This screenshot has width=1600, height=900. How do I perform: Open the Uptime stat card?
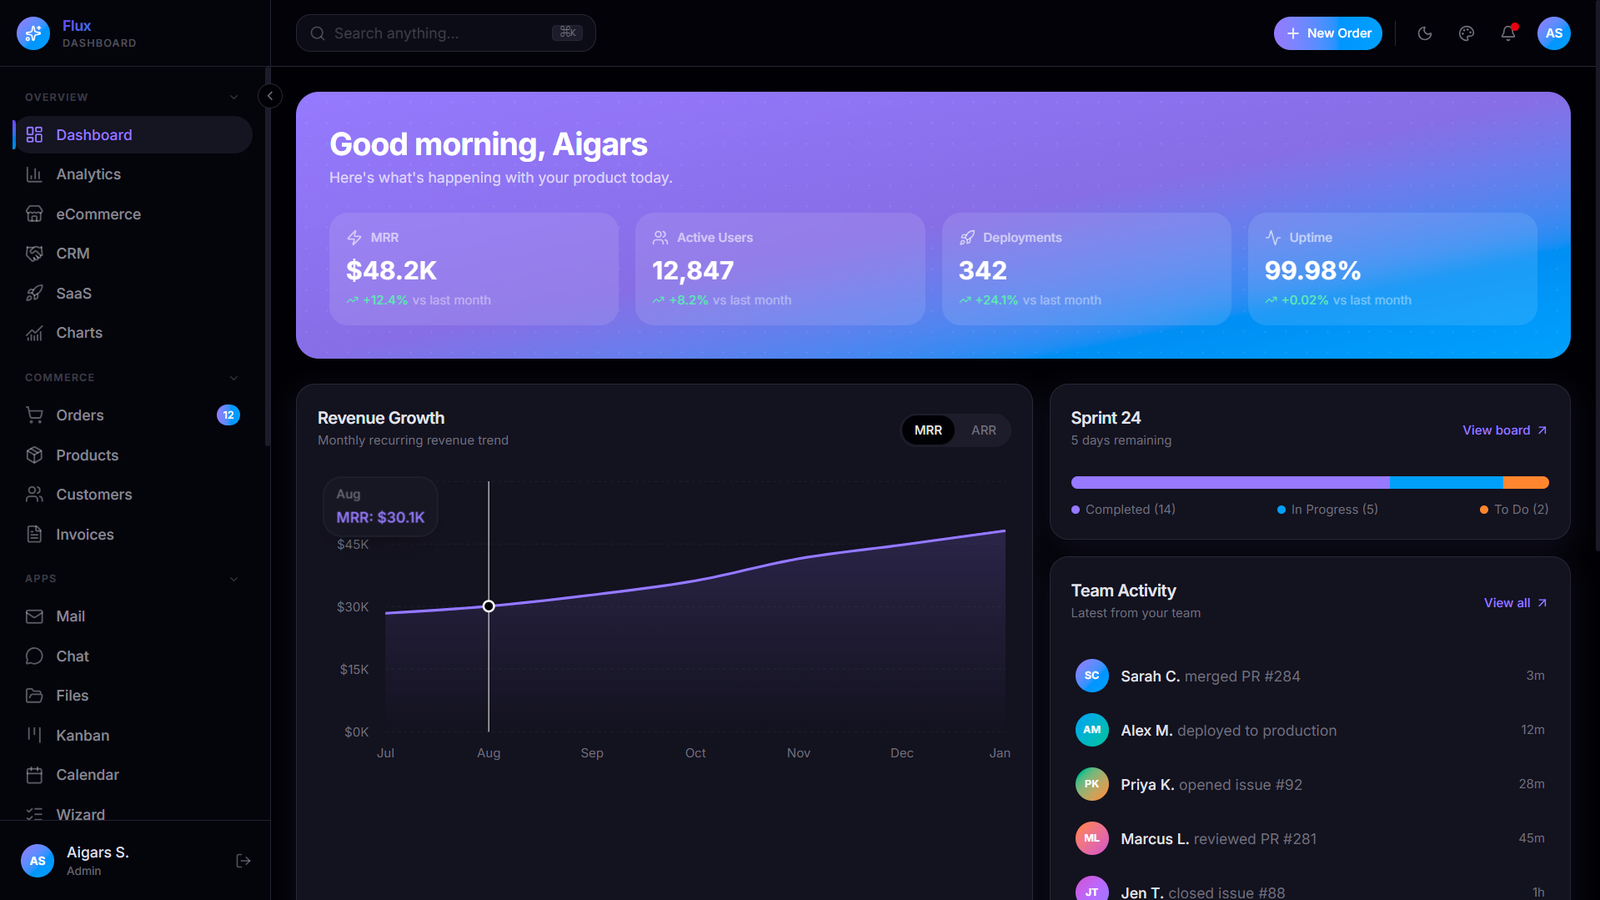(1392, 269)
